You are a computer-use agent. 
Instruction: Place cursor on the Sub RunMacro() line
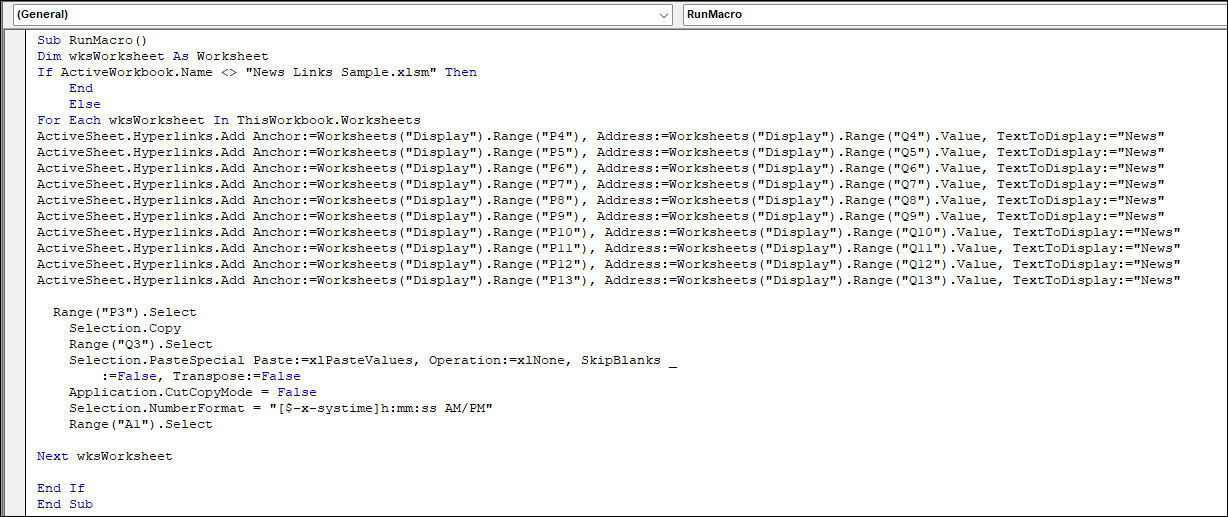(x=92, y=40)
